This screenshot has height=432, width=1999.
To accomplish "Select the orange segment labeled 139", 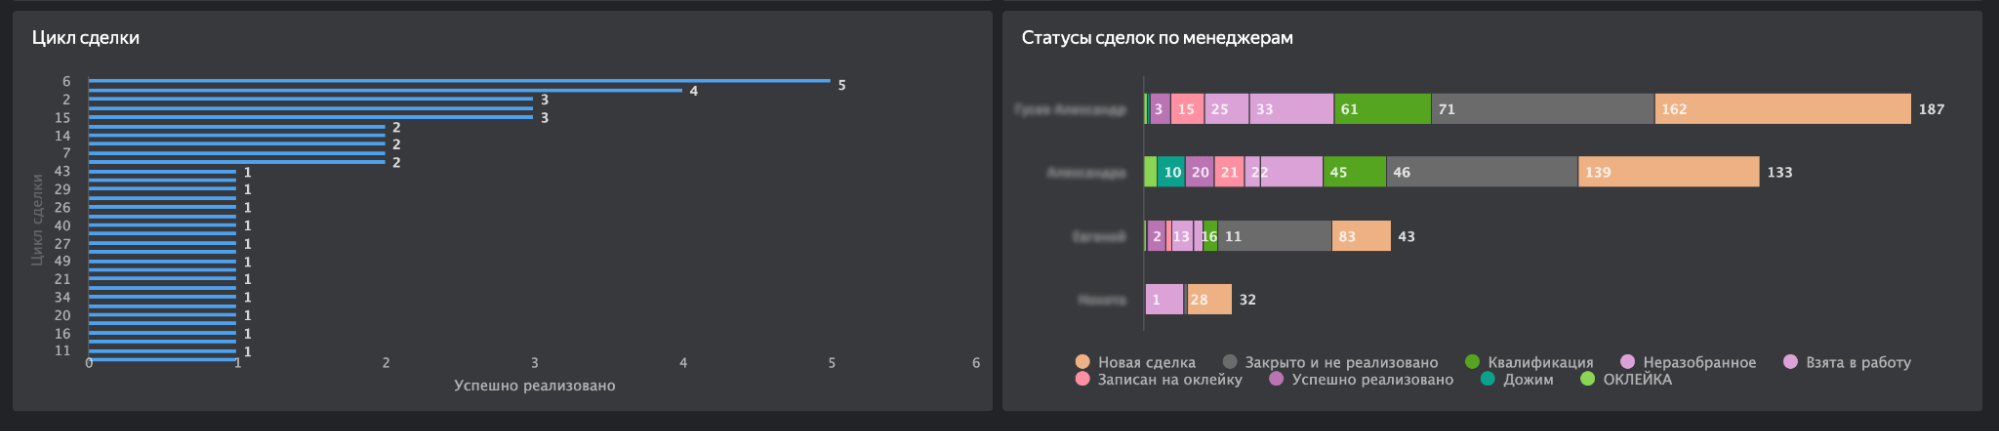I will pyautogui.click(x=1668, y=172).
